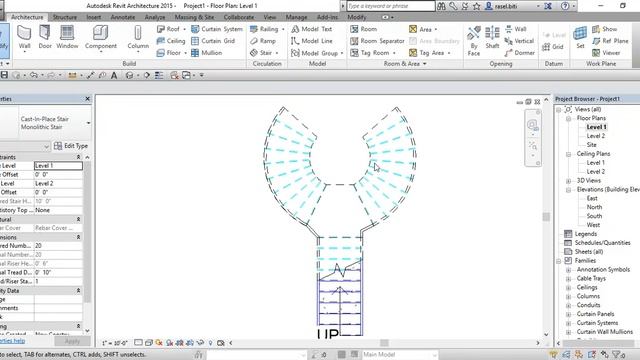Open the Site floor plan
The height and width of the screenshot is (360, 640).
591,145
